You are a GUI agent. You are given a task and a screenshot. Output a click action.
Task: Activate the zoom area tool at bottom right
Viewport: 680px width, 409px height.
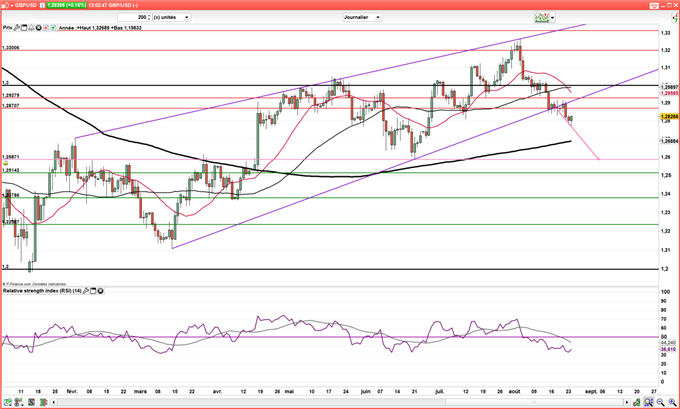pos(649,402)
